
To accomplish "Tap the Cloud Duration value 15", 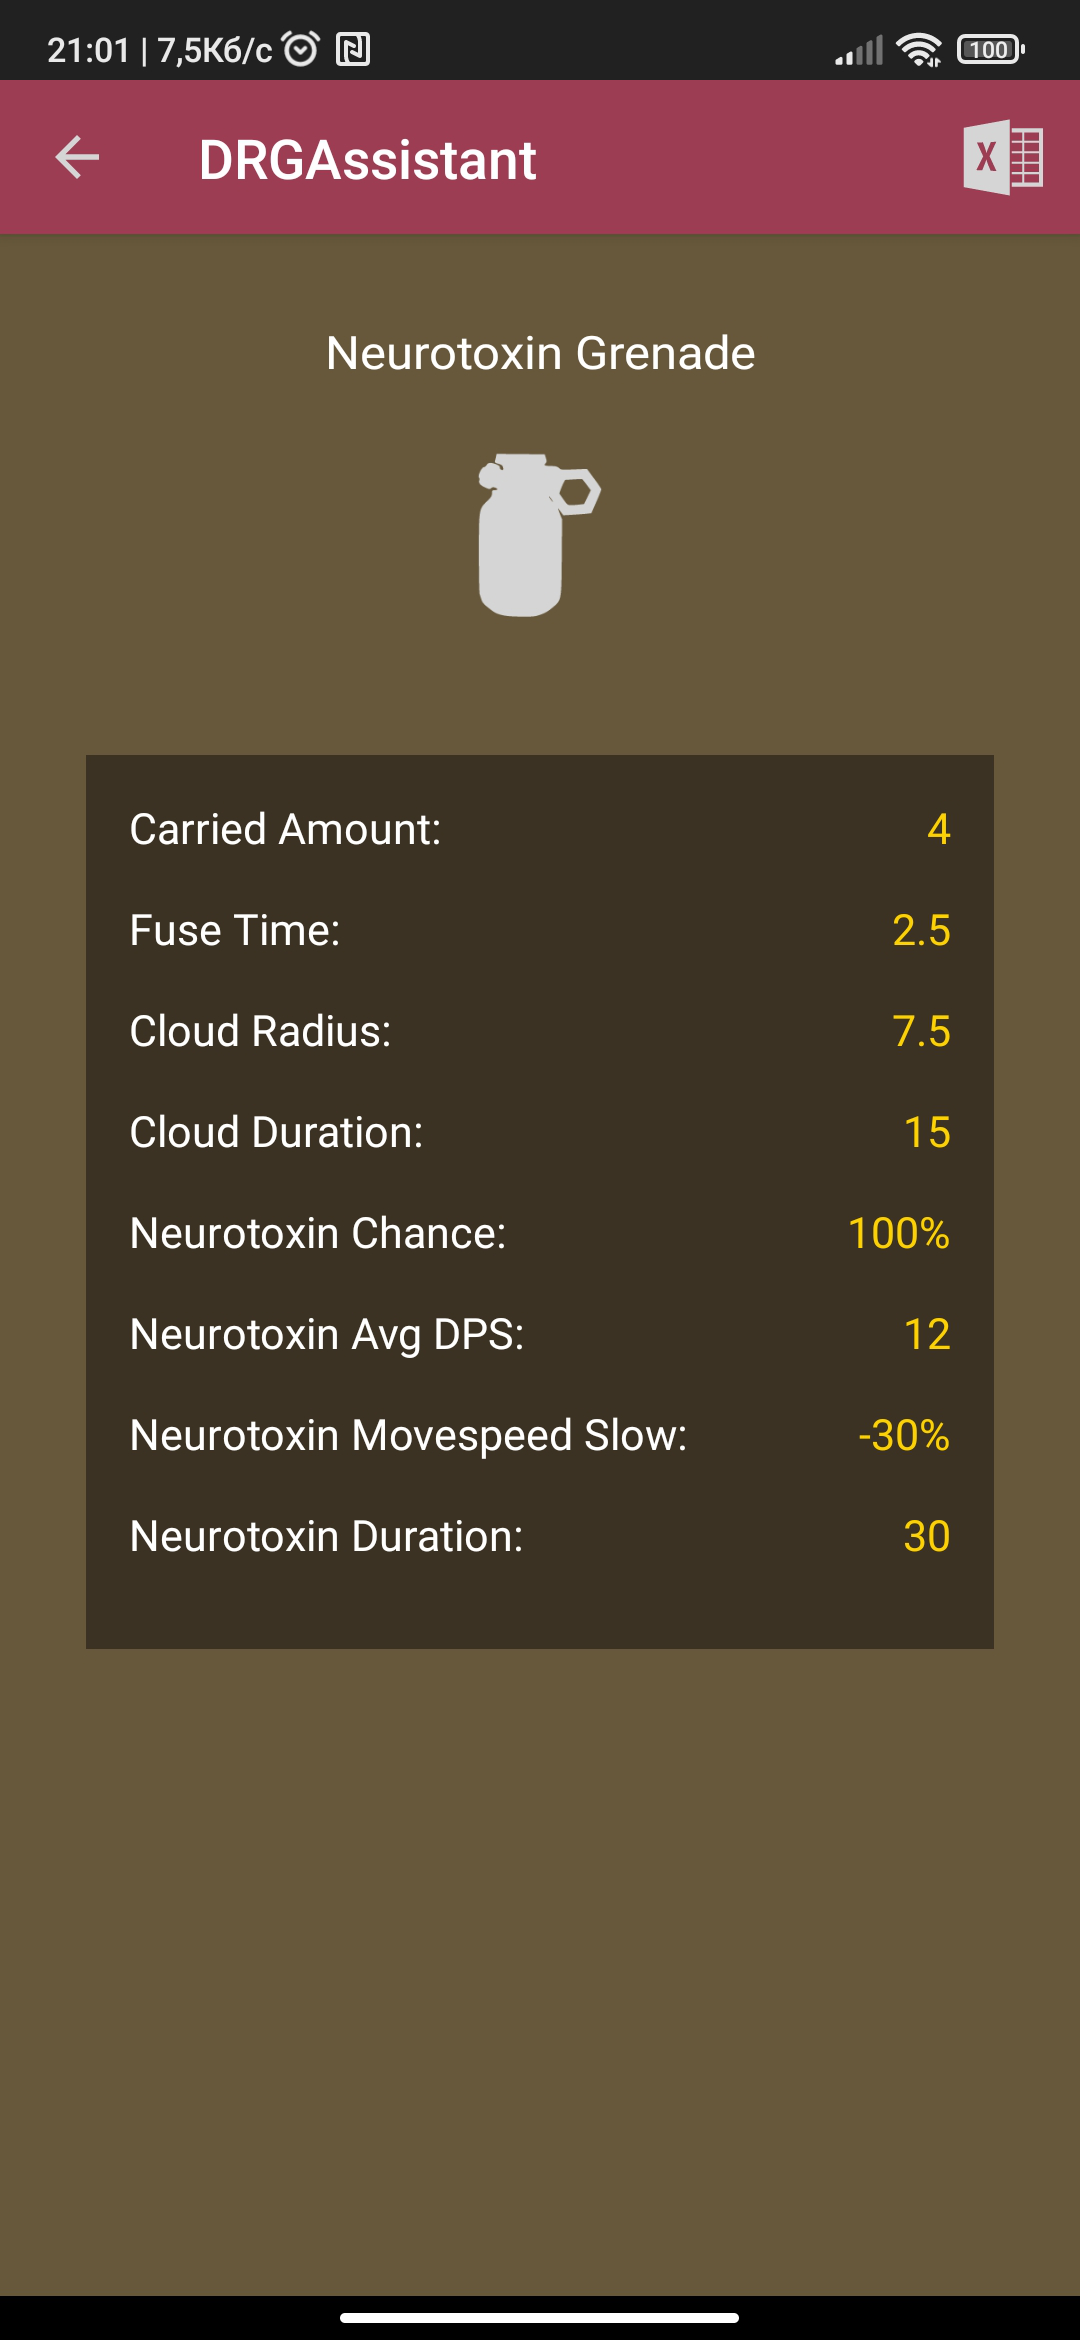I will pos(926,1132).
